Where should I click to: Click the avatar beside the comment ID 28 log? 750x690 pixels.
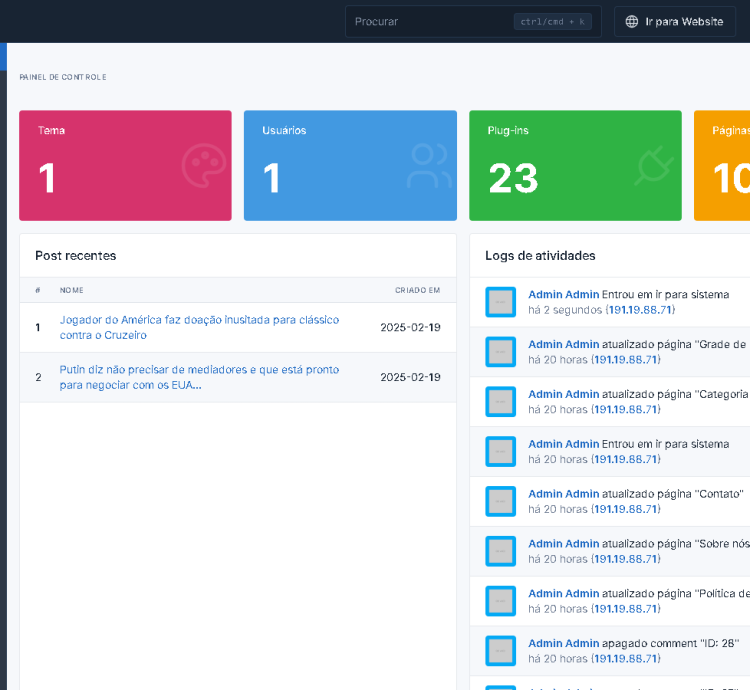point(500,651)
